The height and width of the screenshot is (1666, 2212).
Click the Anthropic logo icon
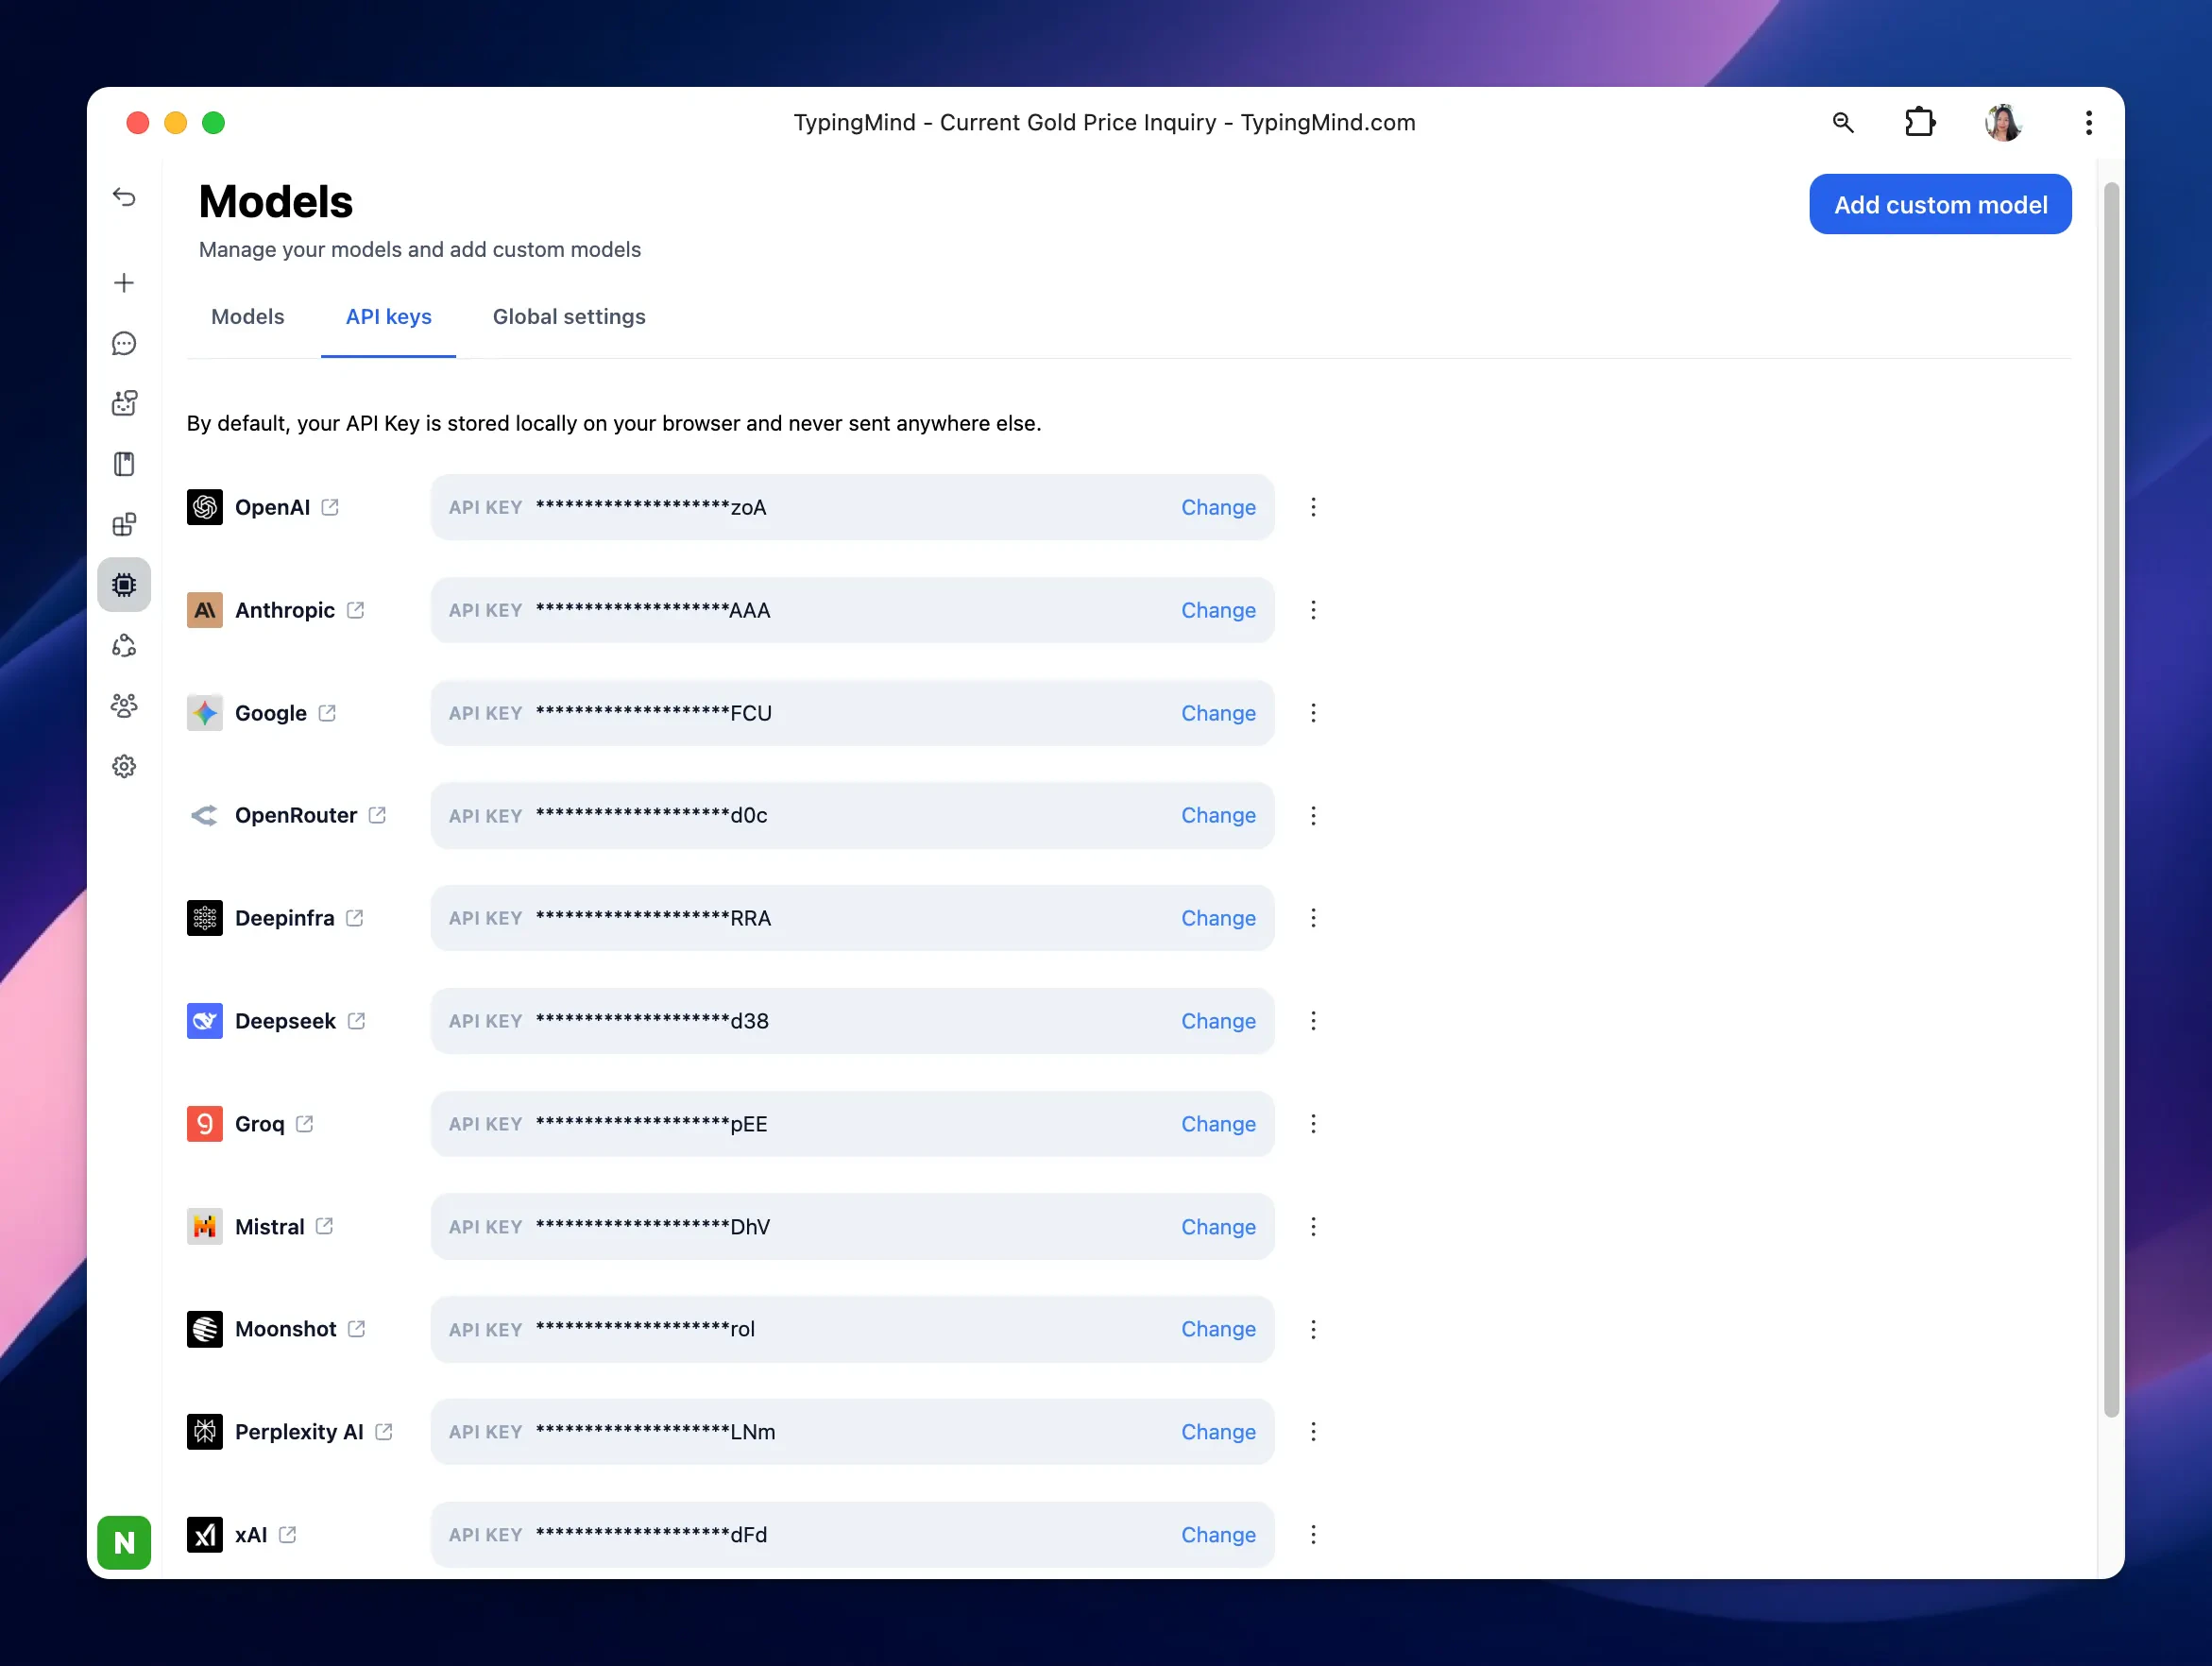click(x=205, y=610)
